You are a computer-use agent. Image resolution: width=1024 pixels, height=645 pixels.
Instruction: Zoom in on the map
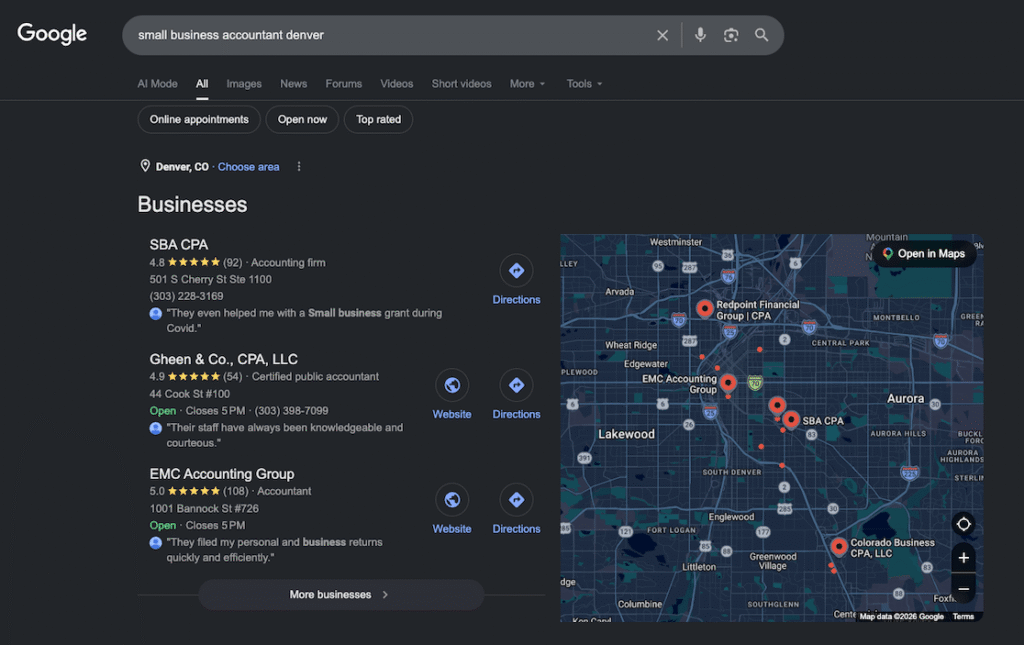(x=963, y=558)
